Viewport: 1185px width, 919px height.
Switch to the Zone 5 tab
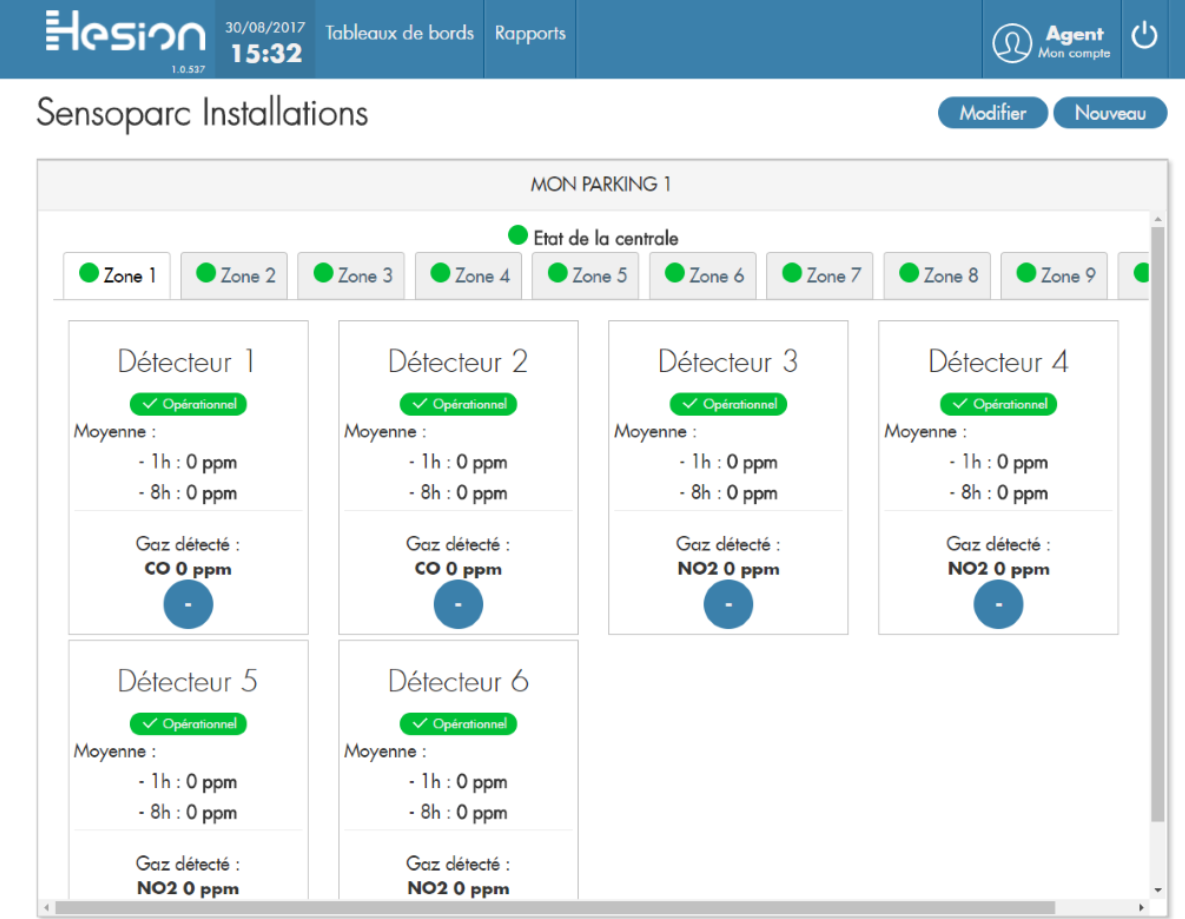coord(586,275)
